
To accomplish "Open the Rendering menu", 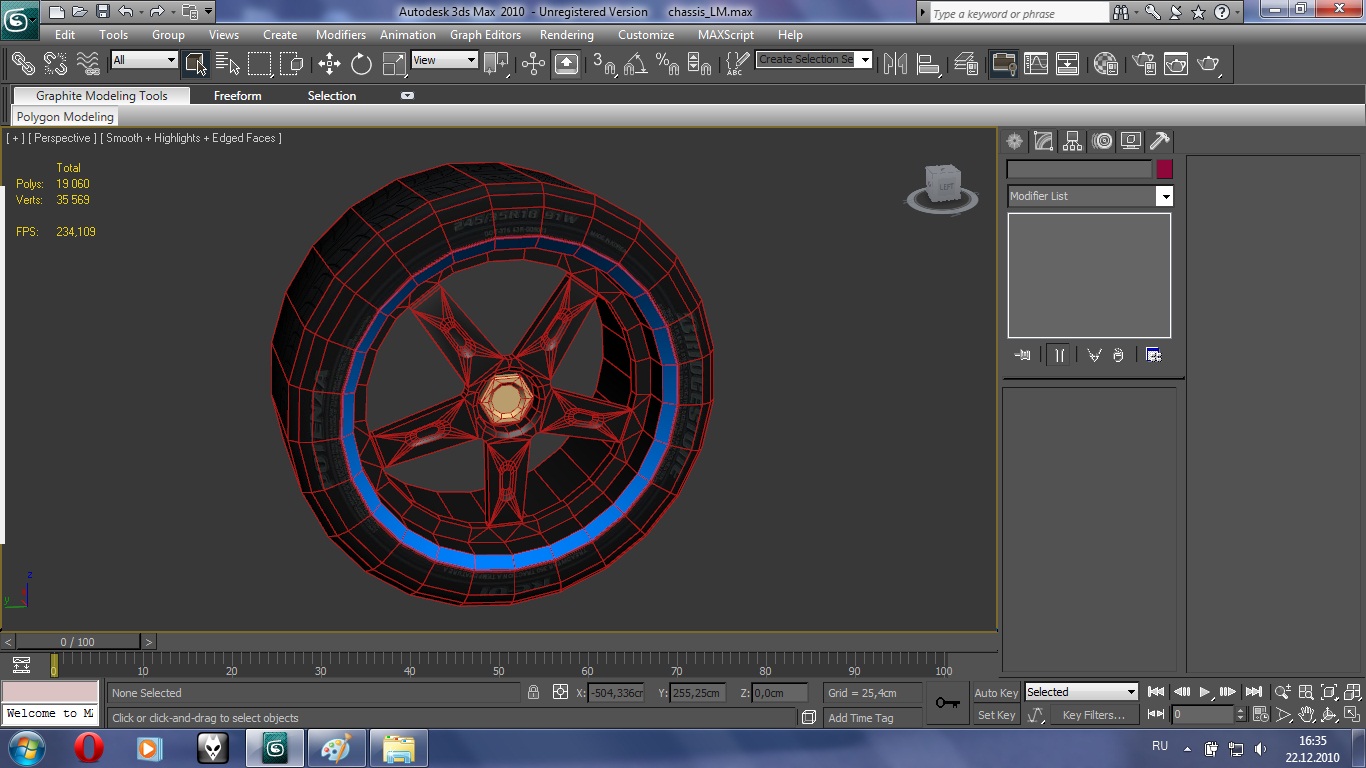I will (566, 35).
